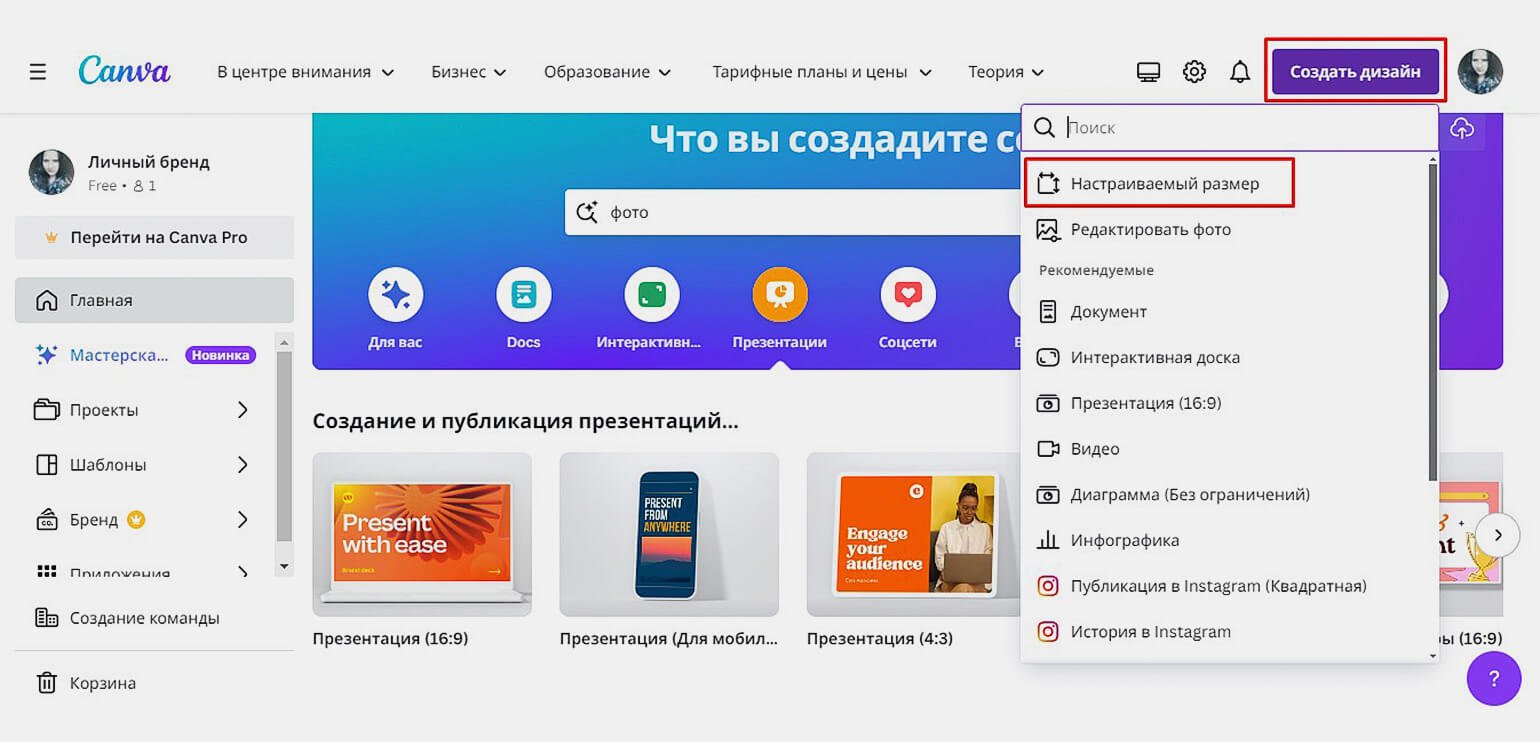Expand the В центре внимания menu

pos(305,72)
